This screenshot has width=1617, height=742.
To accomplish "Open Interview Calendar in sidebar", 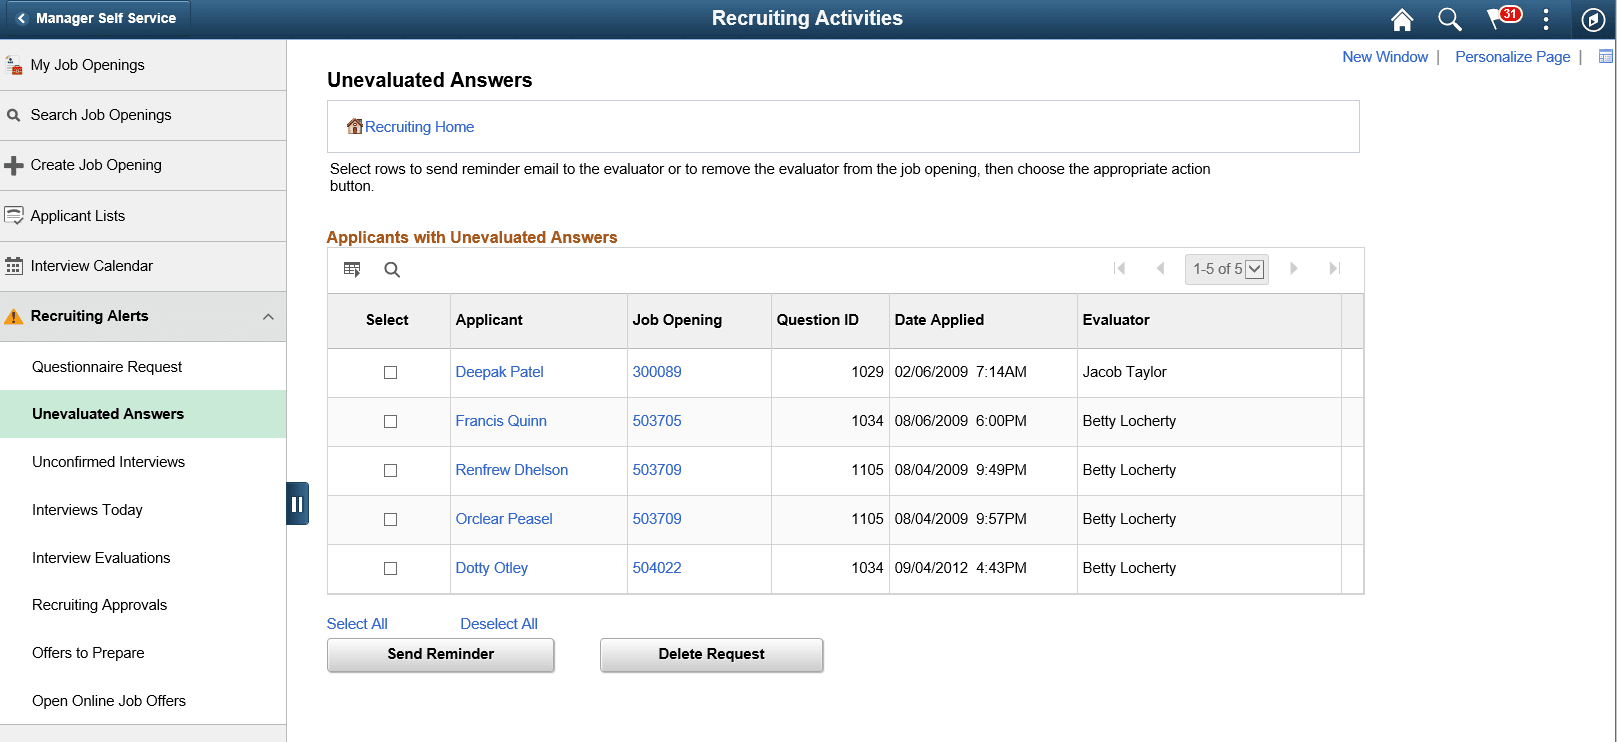I will (x=92, y=266).
